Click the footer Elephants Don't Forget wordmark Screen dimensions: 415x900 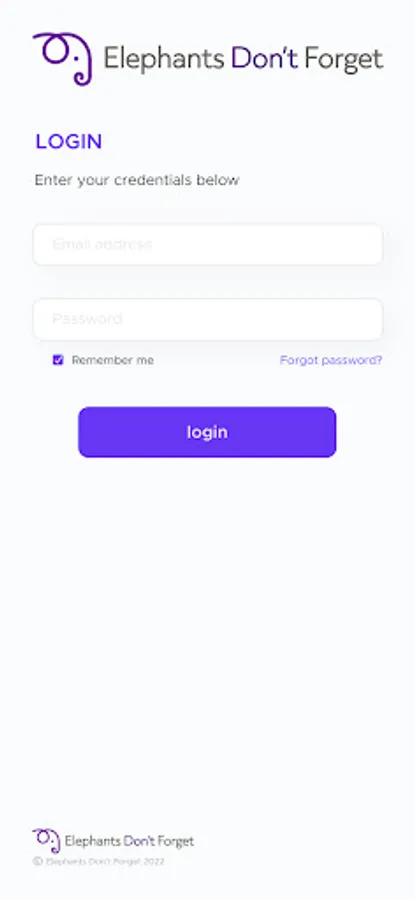tap(129, 841)
